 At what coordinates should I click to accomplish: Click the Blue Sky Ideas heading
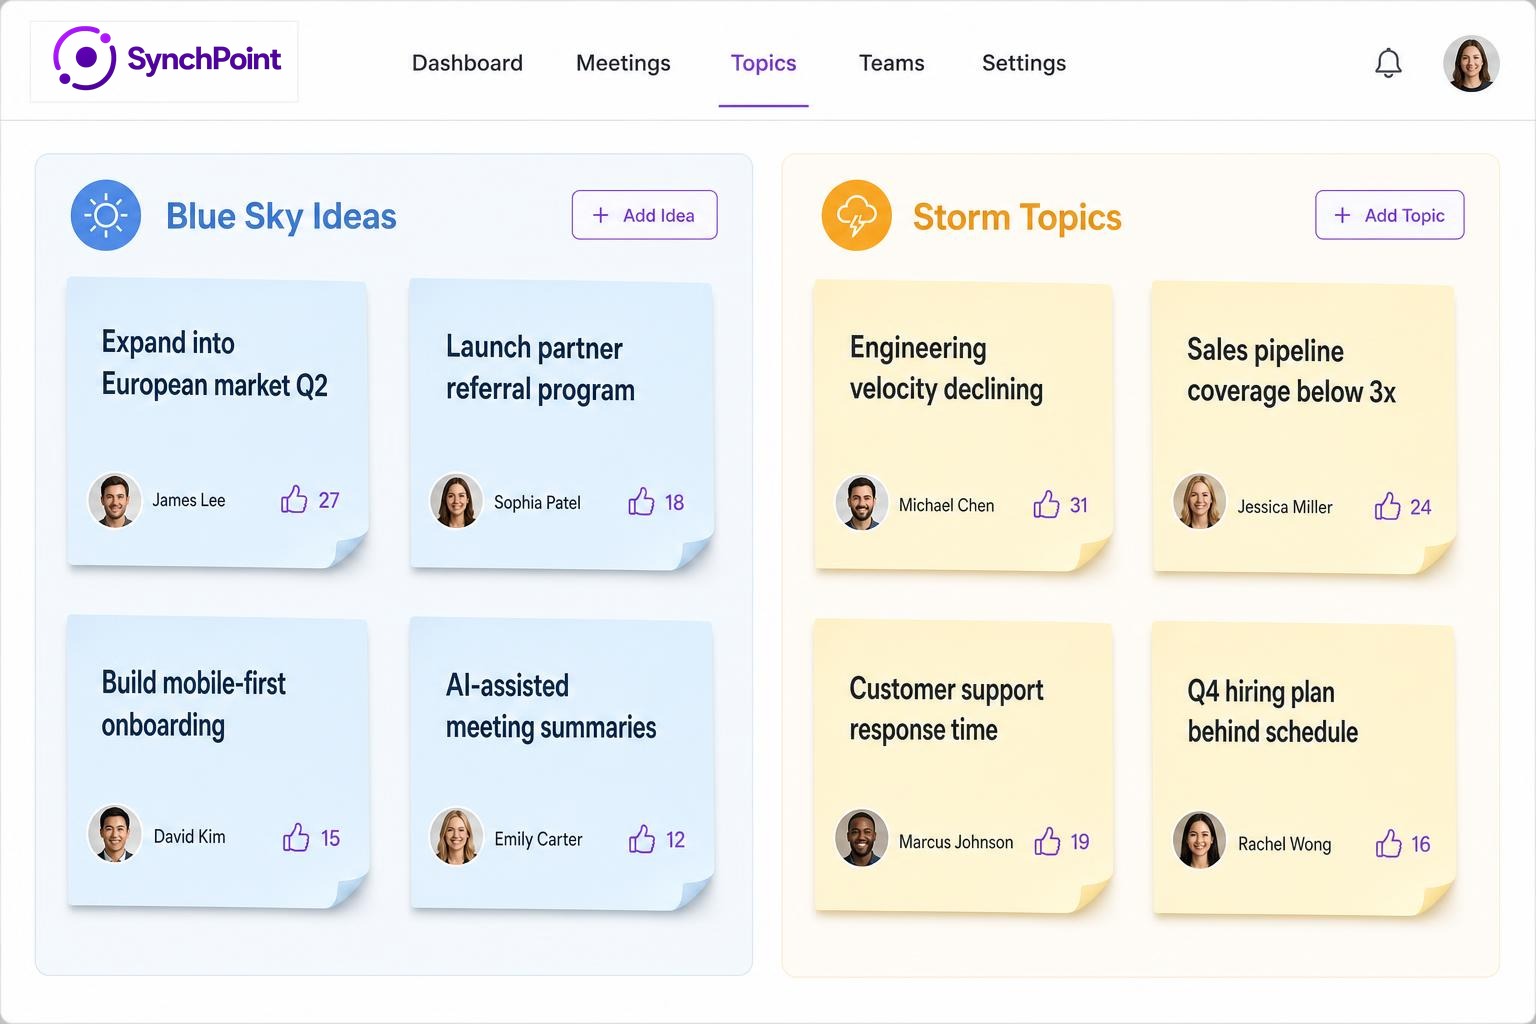tap(281, 216)
